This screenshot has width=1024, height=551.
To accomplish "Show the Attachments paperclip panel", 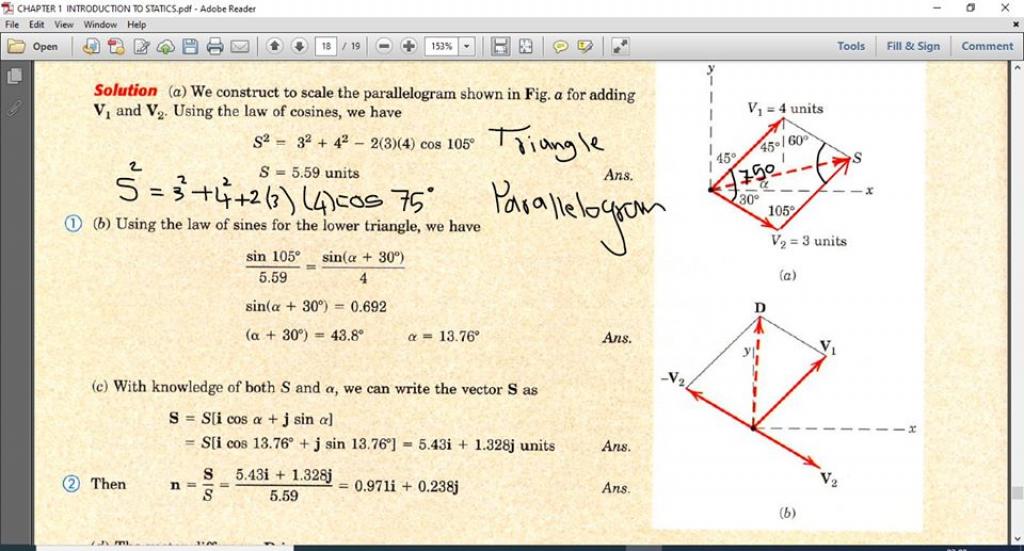I will point(15,106).
